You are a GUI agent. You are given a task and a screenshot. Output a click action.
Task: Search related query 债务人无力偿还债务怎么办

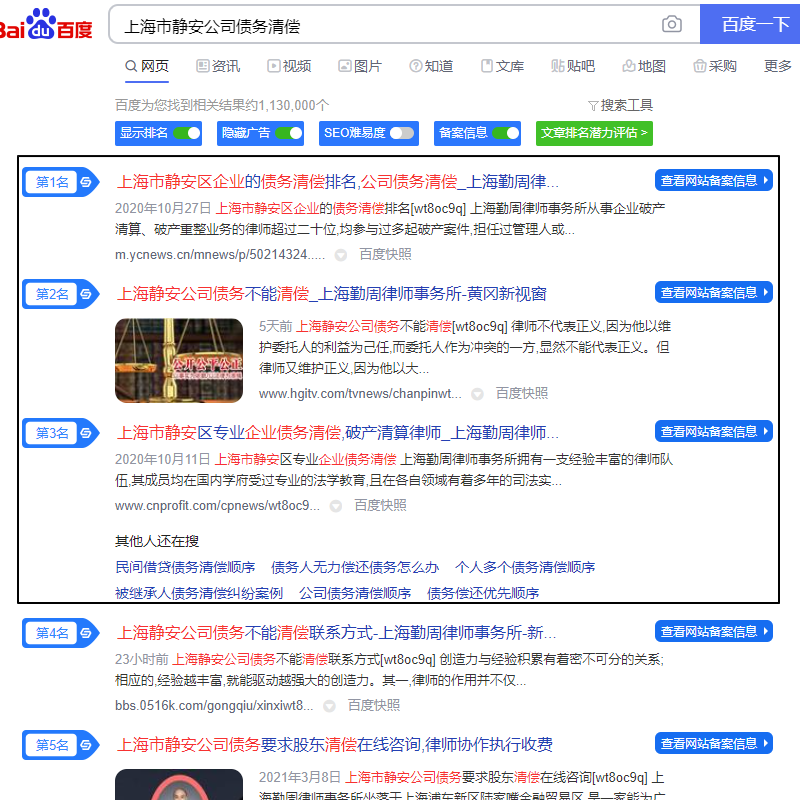(355, 567)
